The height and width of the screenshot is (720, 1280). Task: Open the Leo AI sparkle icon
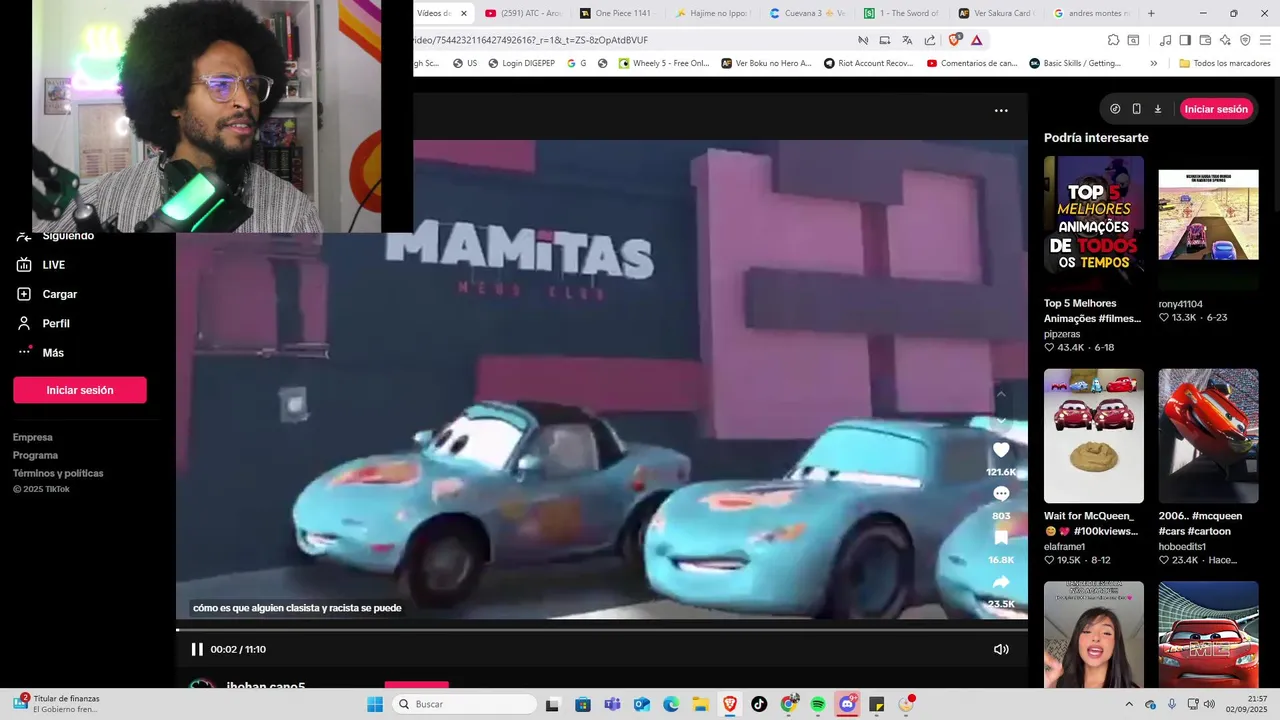pyautogui.click(x=1225, y=40)
